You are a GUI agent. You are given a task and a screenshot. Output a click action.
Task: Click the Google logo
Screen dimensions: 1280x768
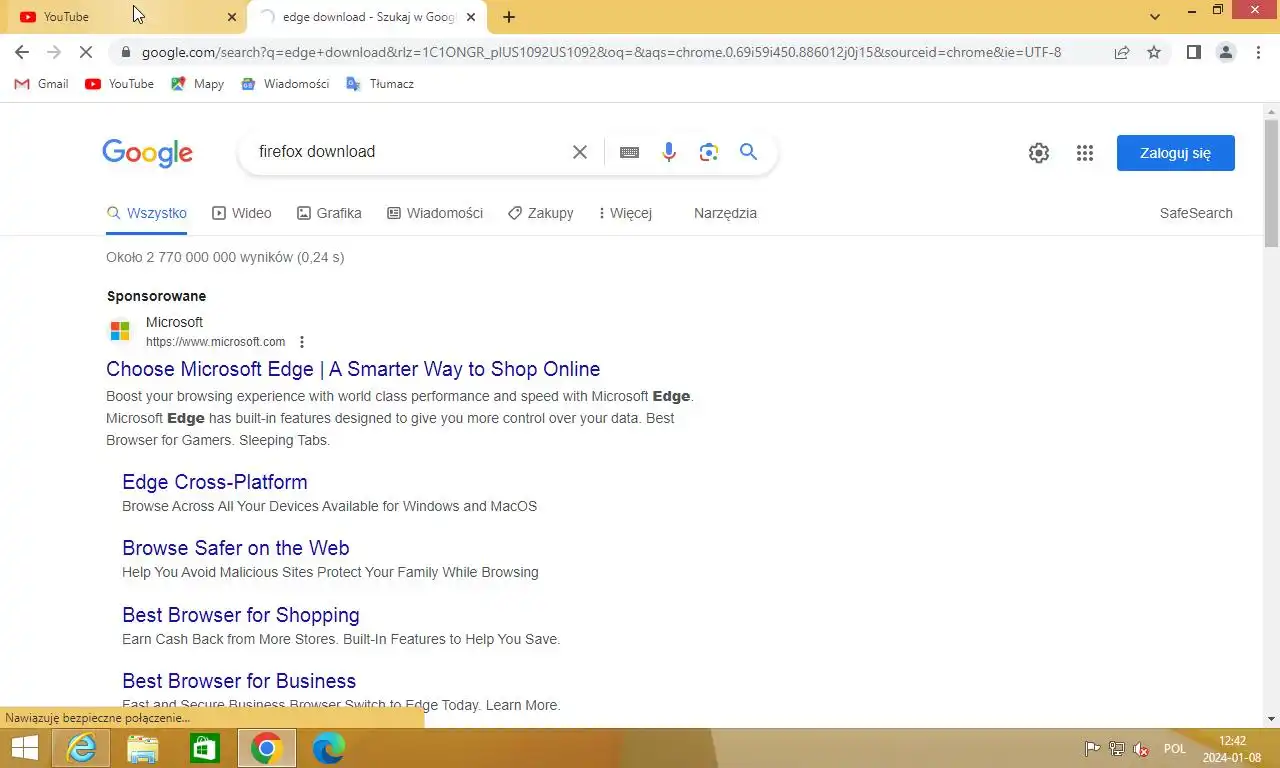[x=147, y=153]
